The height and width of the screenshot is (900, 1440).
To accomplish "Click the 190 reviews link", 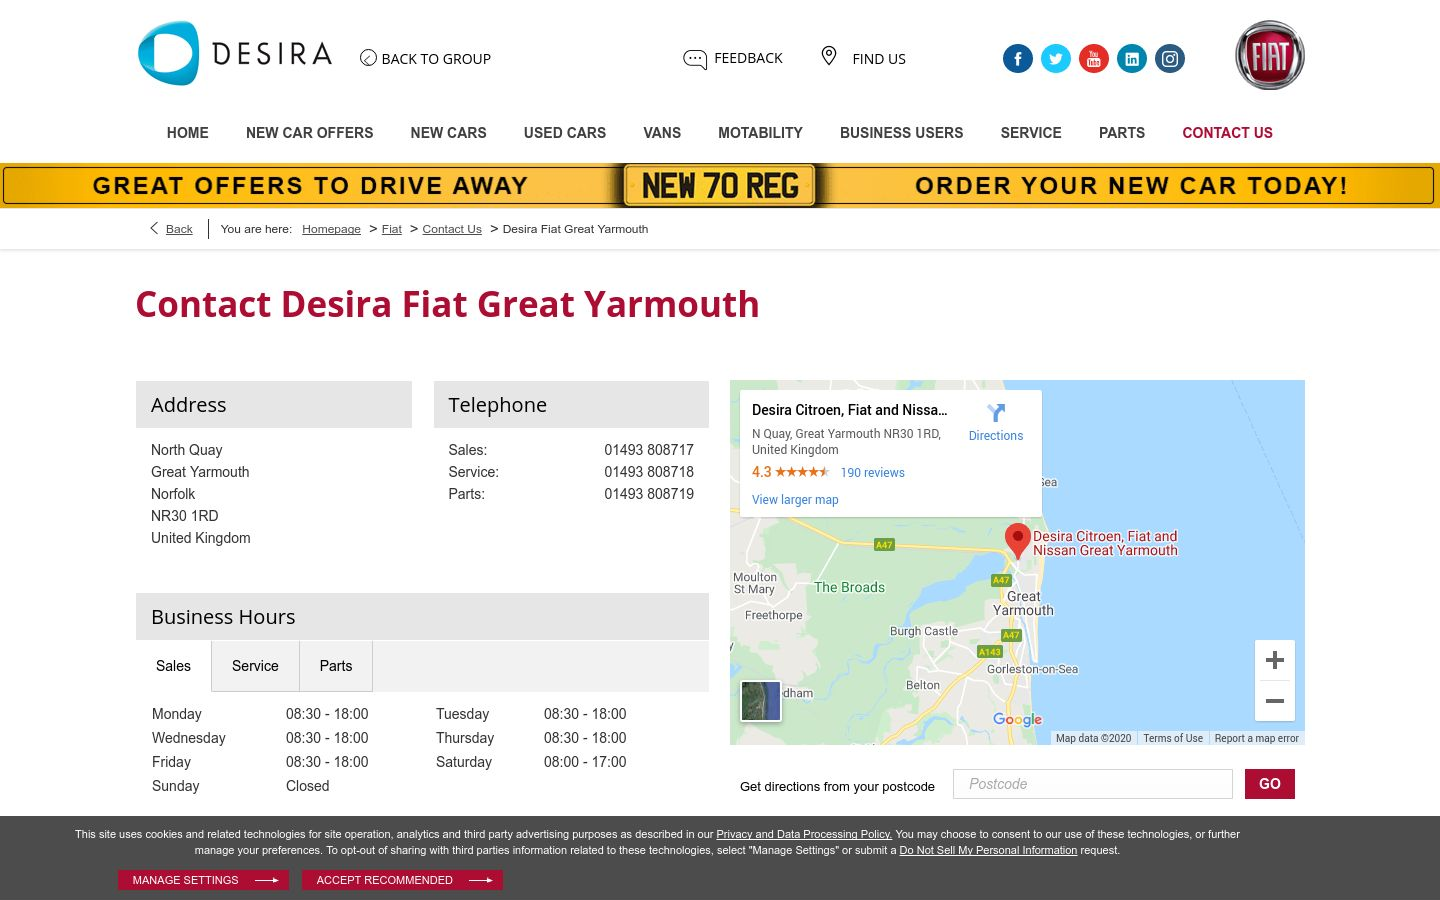I will point(872,473).
